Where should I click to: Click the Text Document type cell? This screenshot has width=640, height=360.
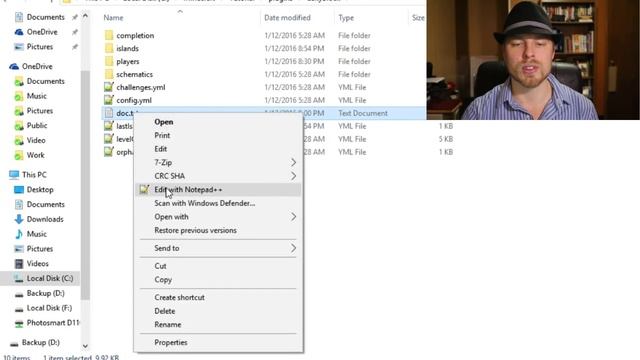click(x=362, y=113)
